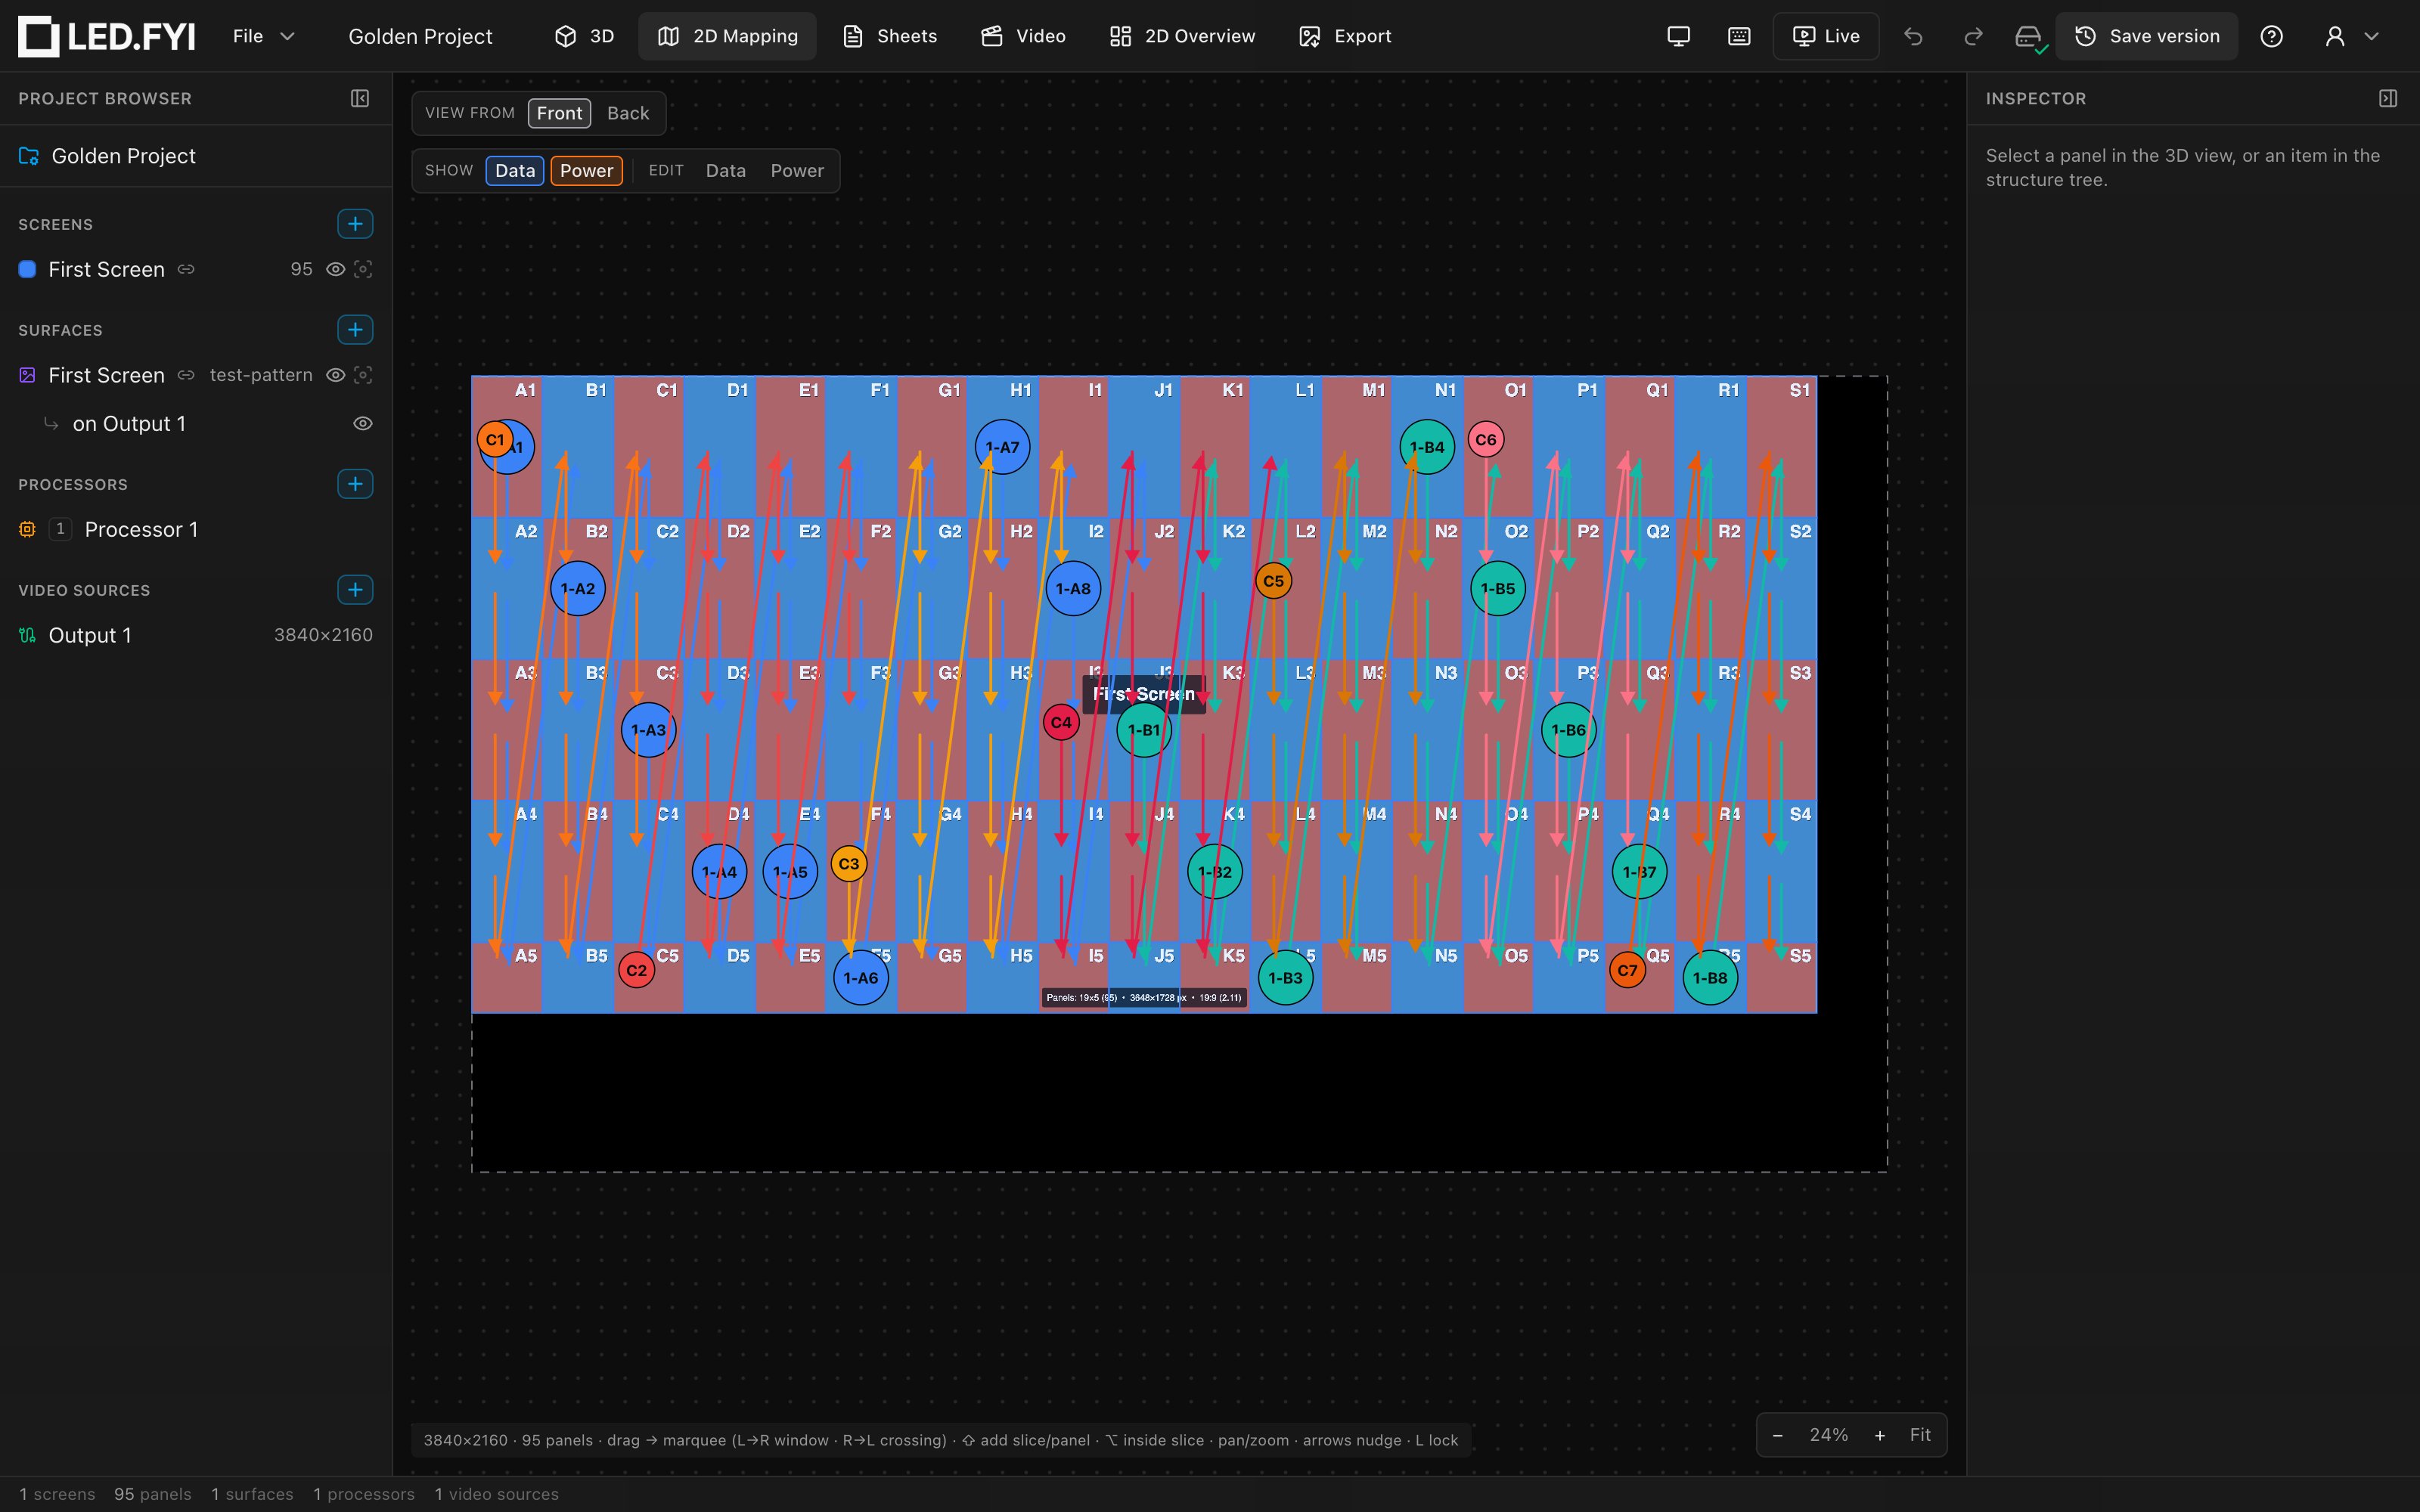Viewport: 2420px width, 1512px height.
Task: Switch to the 3D tab
Action: tap(584, 36)
